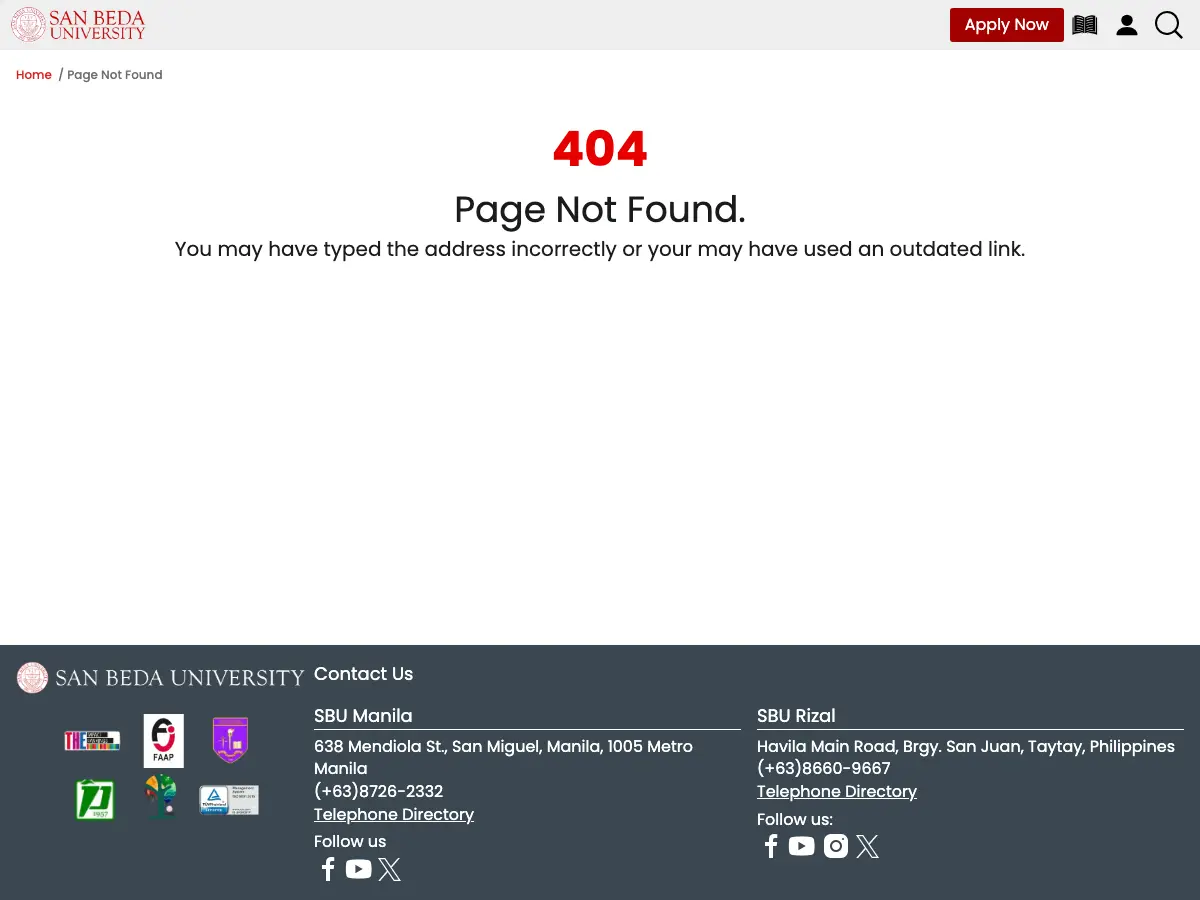The height and width of the screenshot is (900, 1200).
Task: Click the San Beda University header logo
Action: (x=78, y=25)
